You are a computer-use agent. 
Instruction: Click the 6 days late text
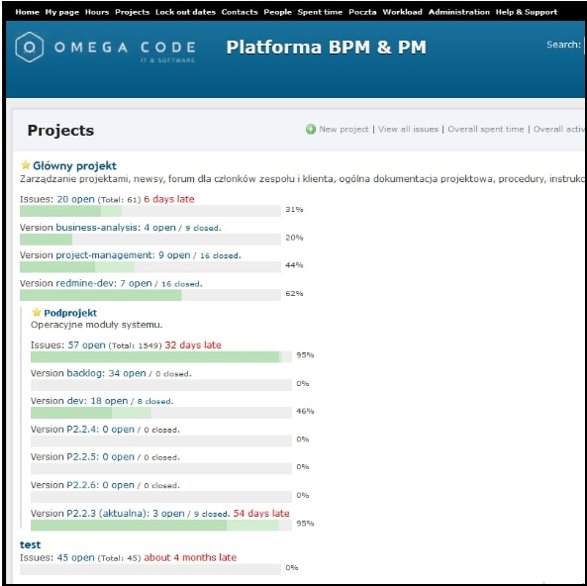point(169,199)
